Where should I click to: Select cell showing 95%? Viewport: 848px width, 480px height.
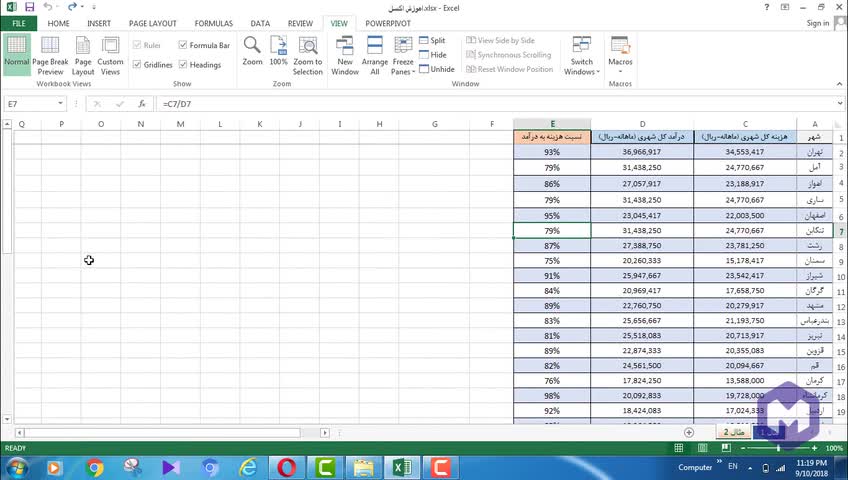coord(552,215)
